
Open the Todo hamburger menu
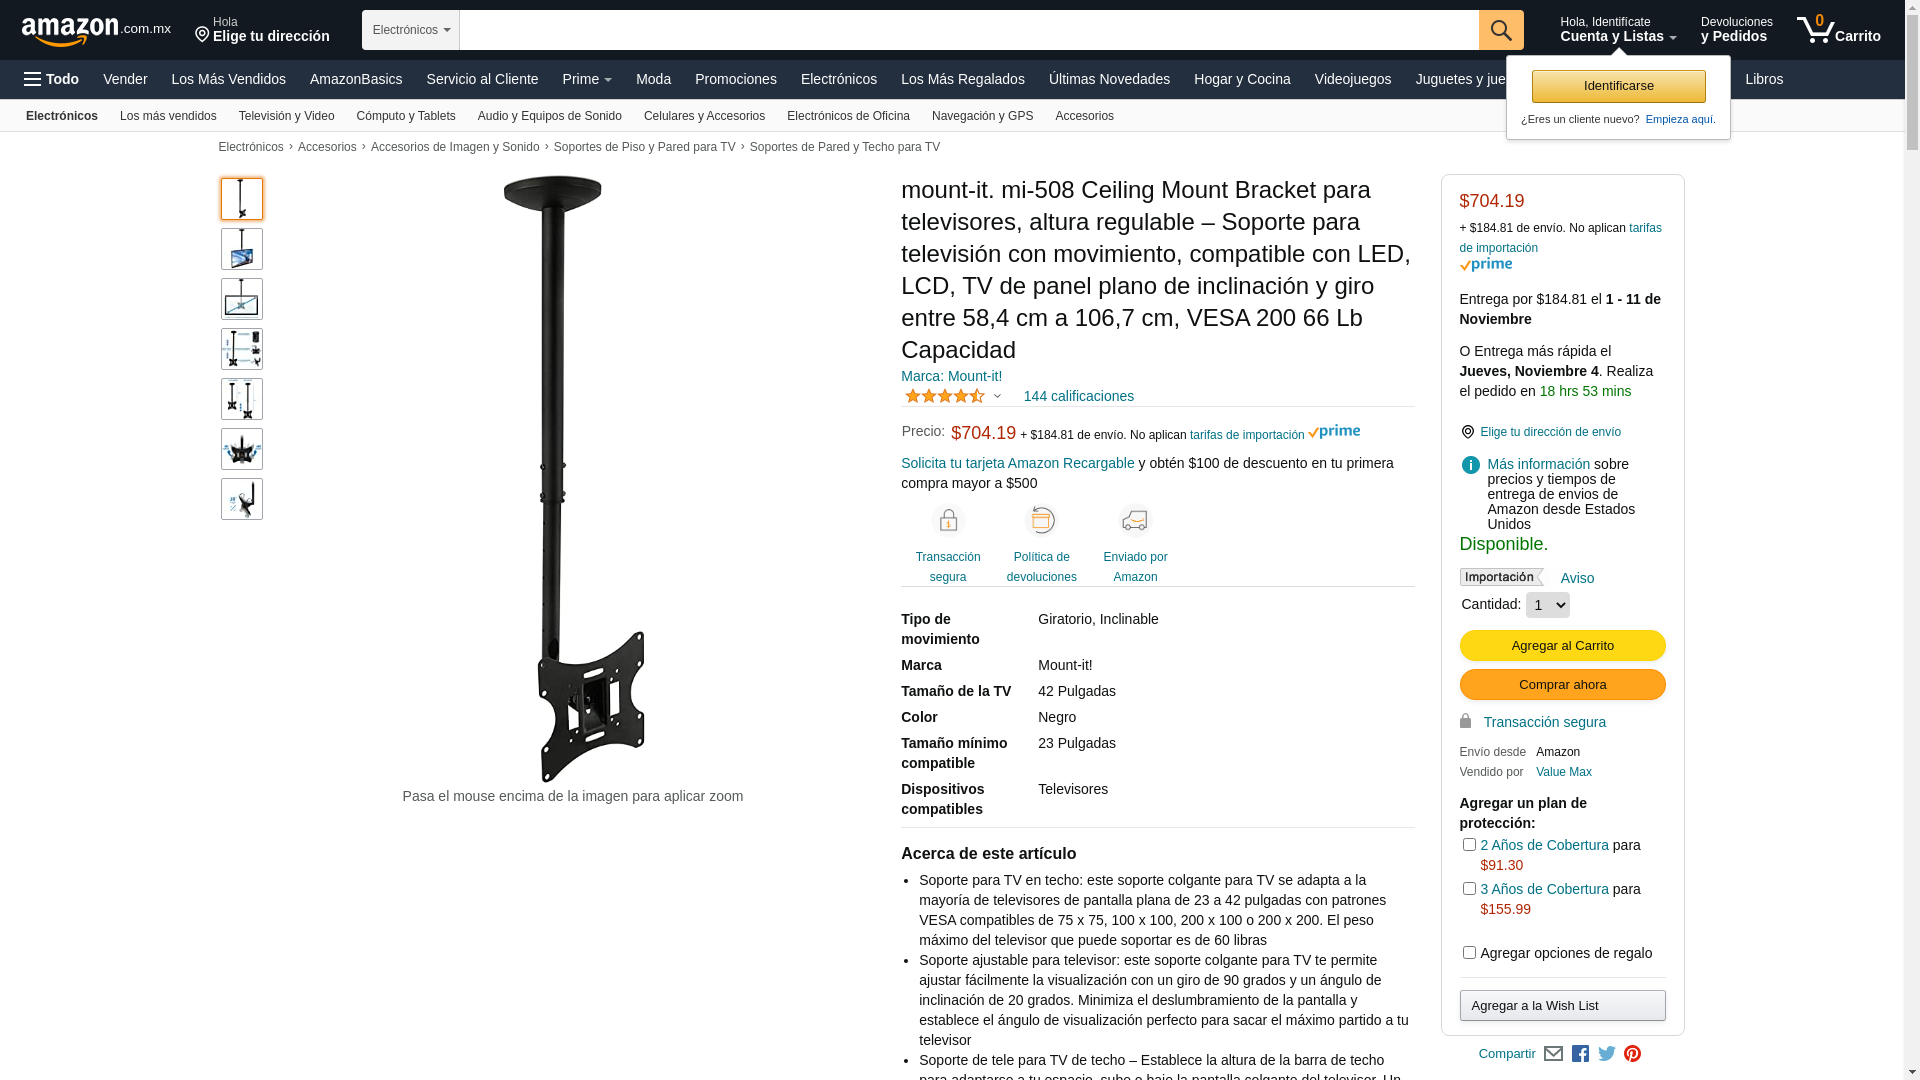pos(52,79)
